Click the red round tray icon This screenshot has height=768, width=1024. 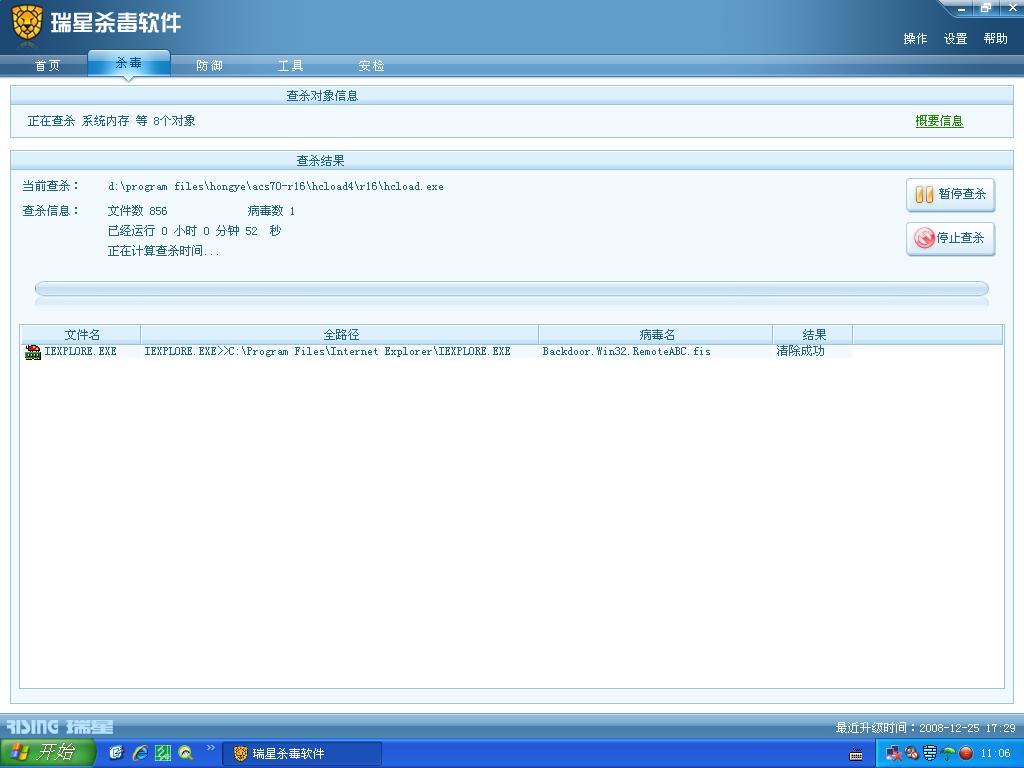[966, 754]
